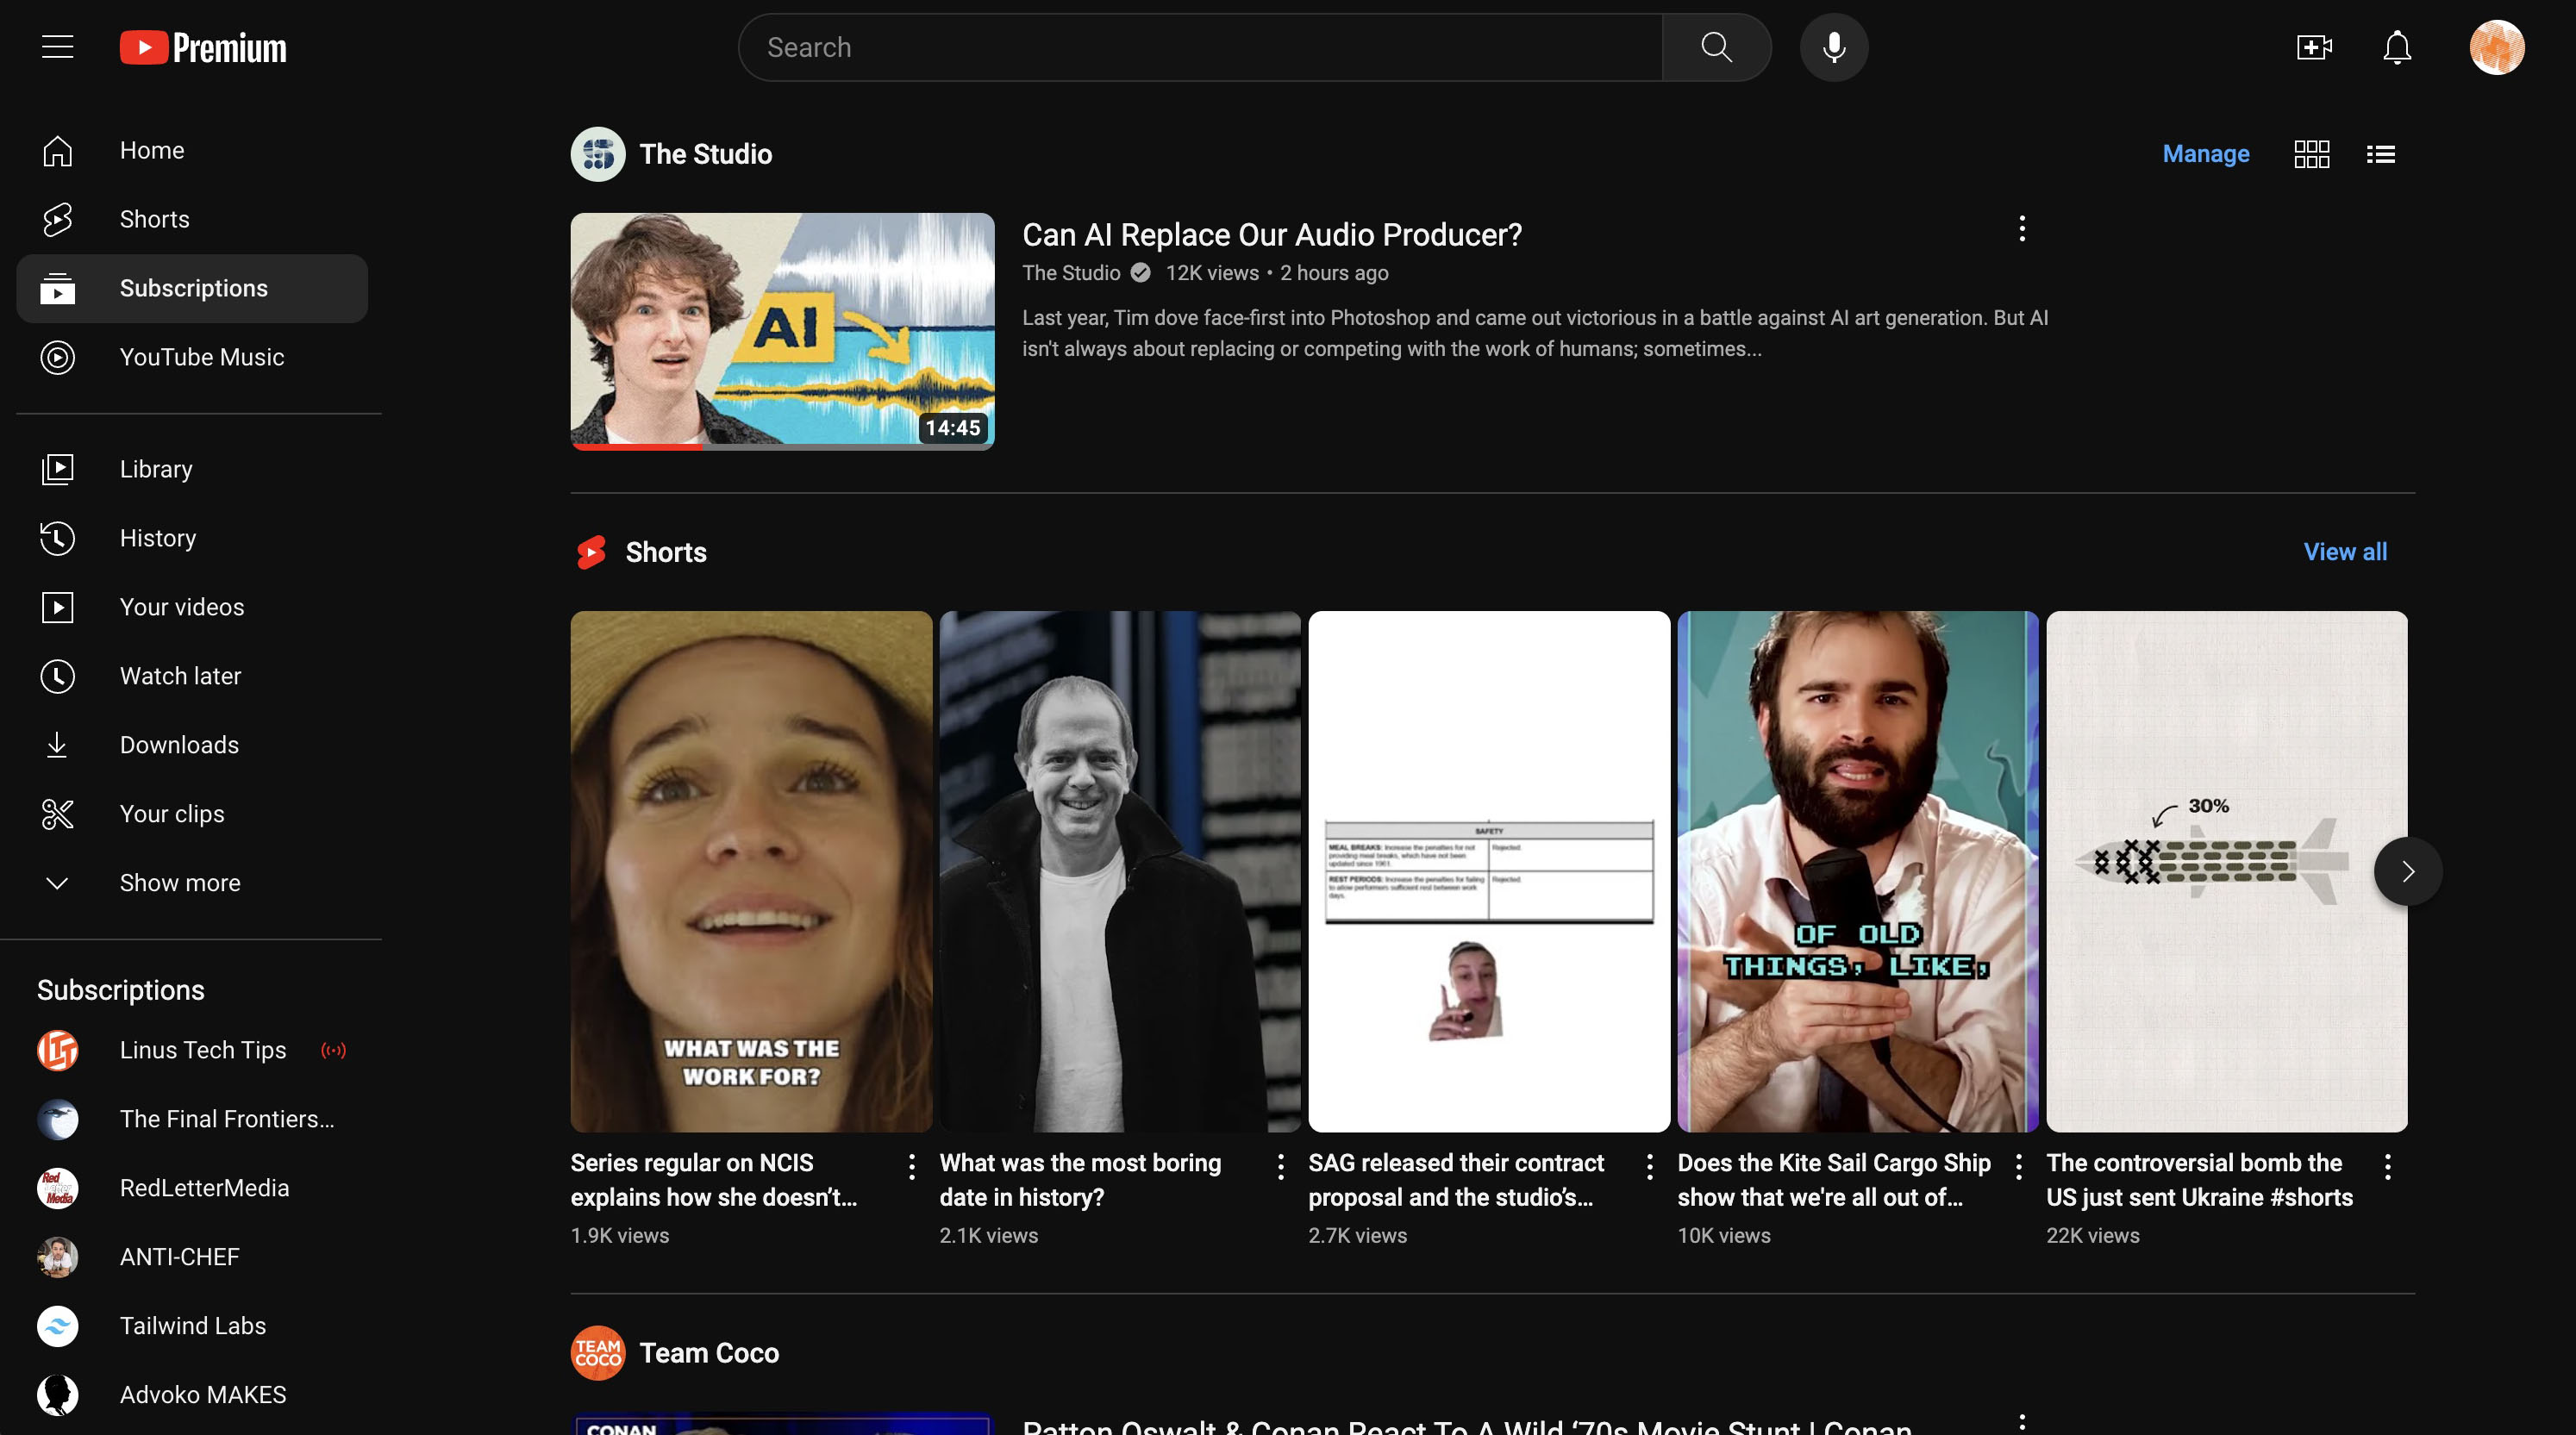
Task: Open the notifications bell
Action: (x=2396, y=47)
